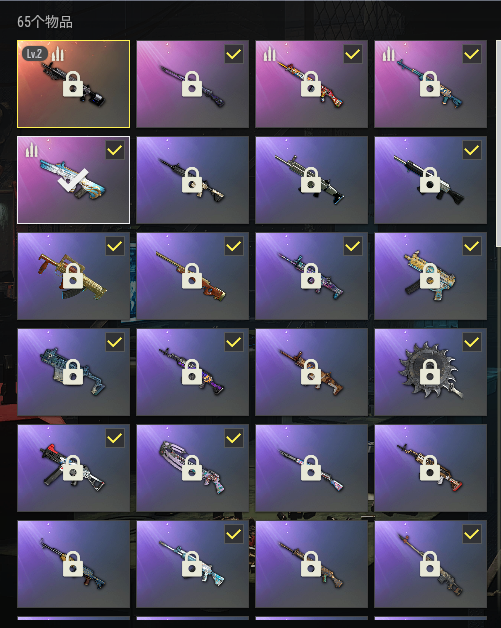Click the kill-count bars icon on teal rifle
This screenshot has width=501, height=628.
388,54
